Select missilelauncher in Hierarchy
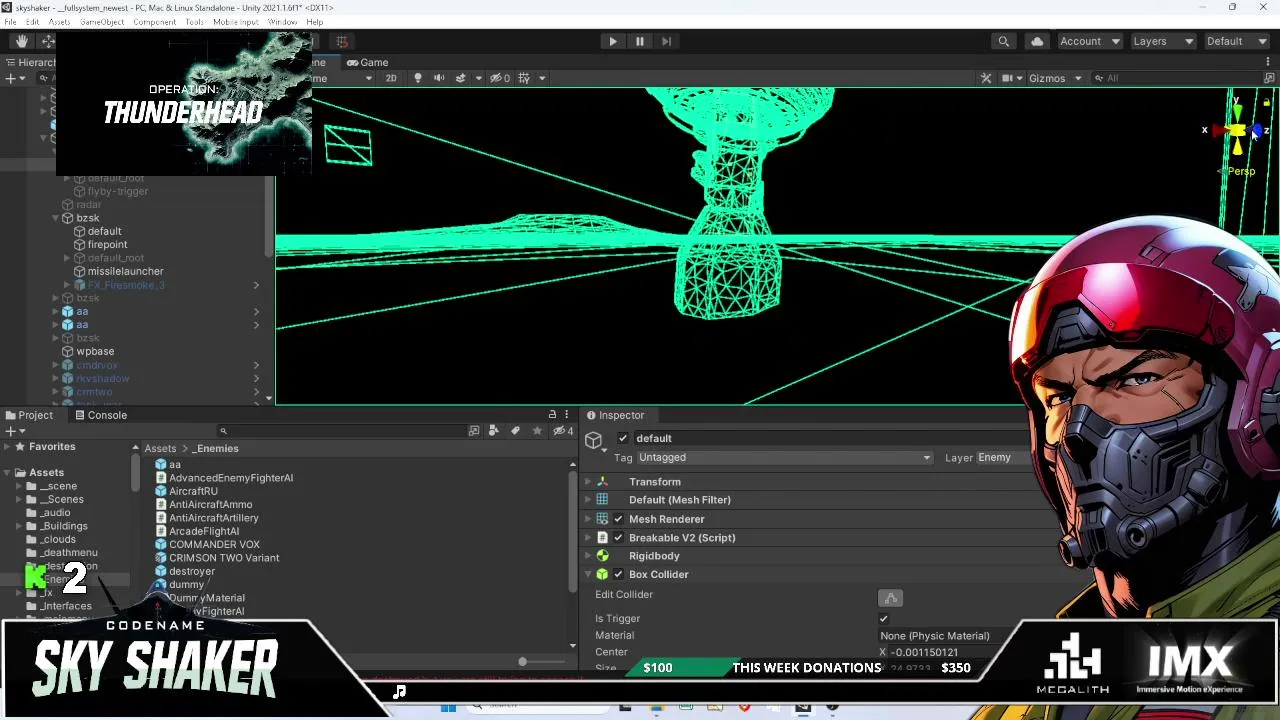The width and height of the screenshot is (1280, 720). (125, 271)
